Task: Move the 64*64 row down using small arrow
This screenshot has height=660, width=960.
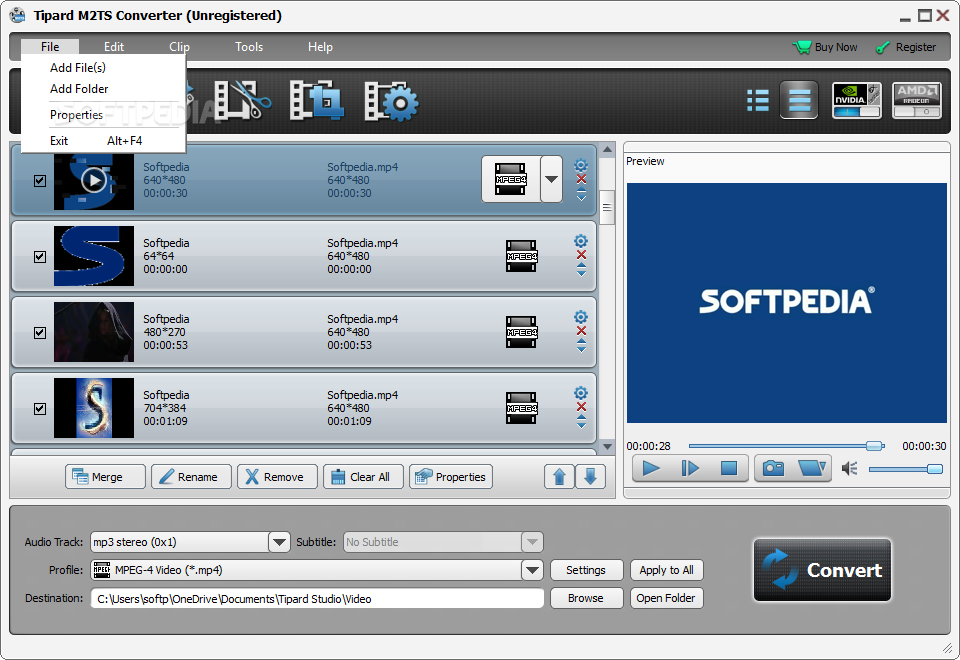Action: point(582,274)
